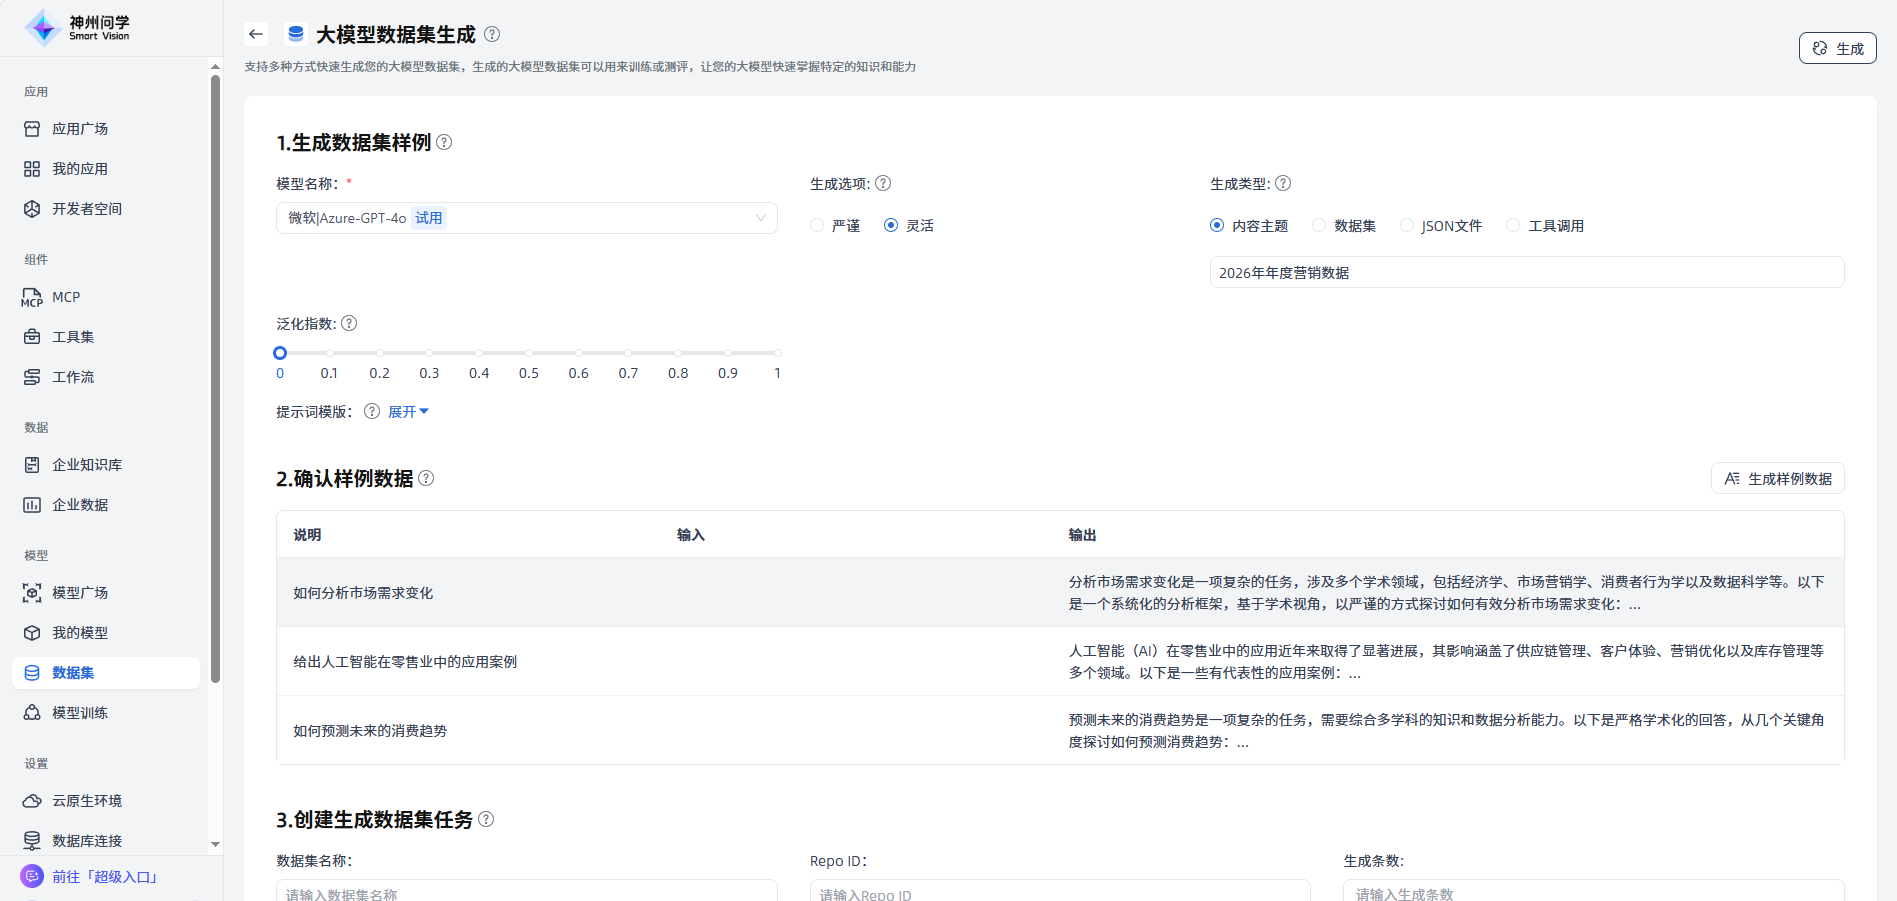
Task: Click the back arrow icon beside the title
Action: tap(256, 34)
